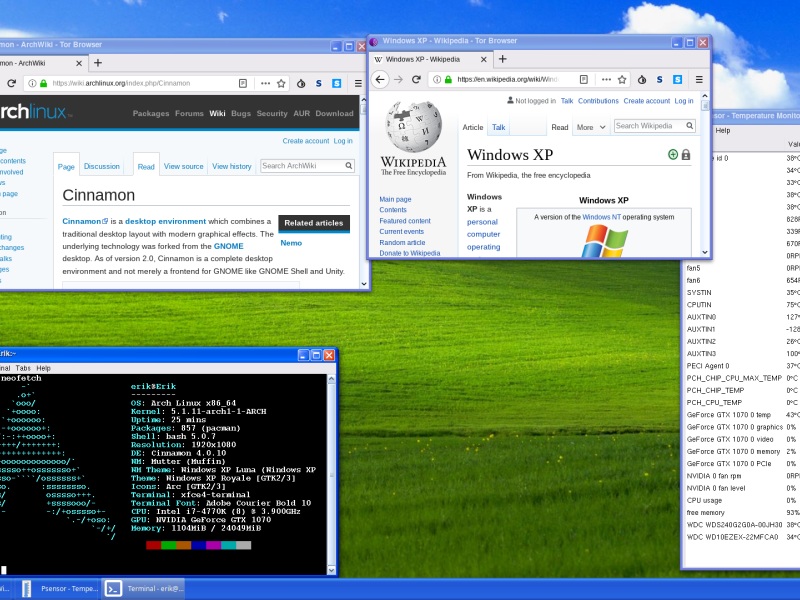This screenshot has width=800, height=600.
Task: Open View history tab on ArchWiki
Action: click(232, 166)
